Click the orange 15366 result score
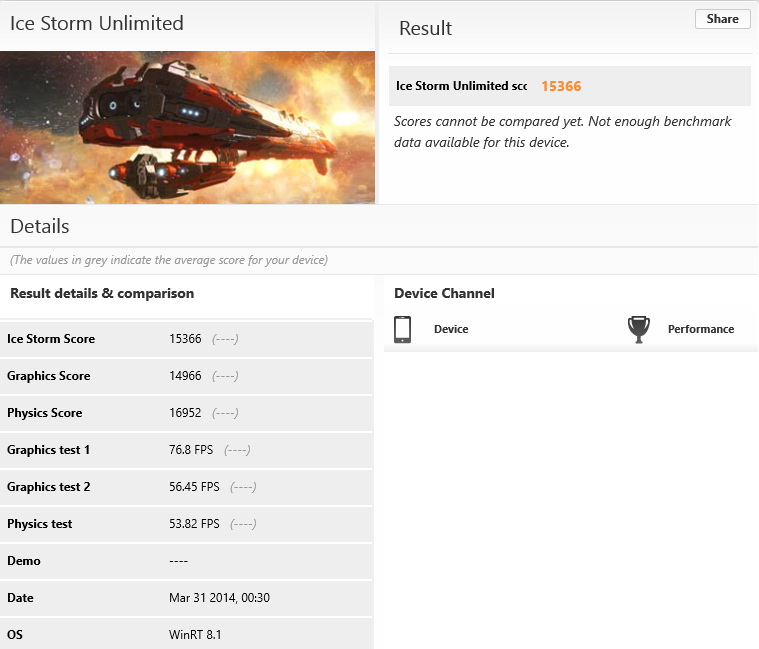The width and height of the screenshot is (759, 649). click(561, 86)
